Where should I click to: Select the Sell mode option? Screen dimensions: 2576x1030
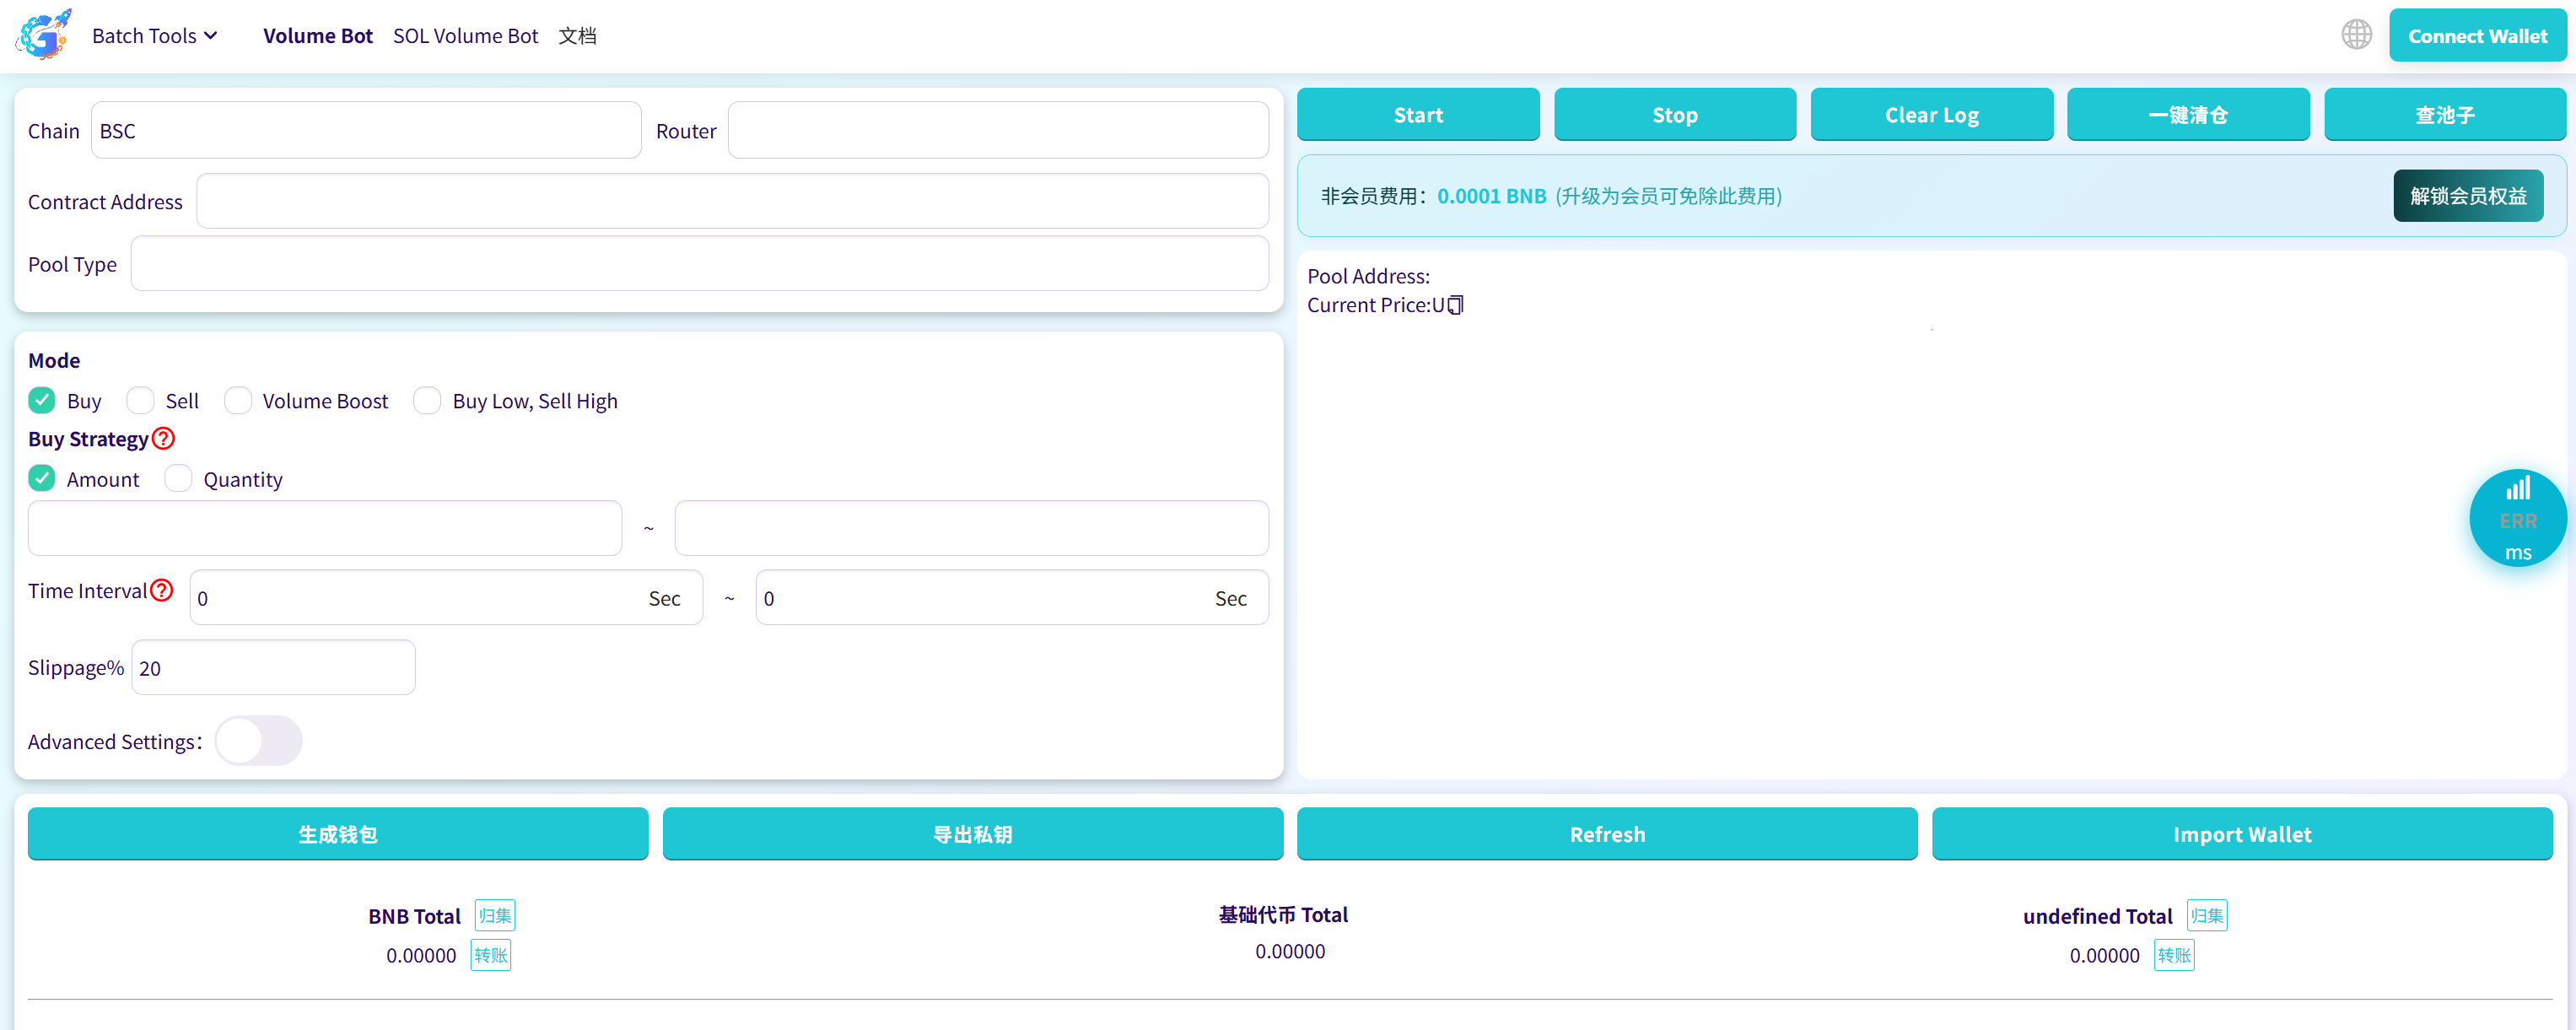pos(141,401)
